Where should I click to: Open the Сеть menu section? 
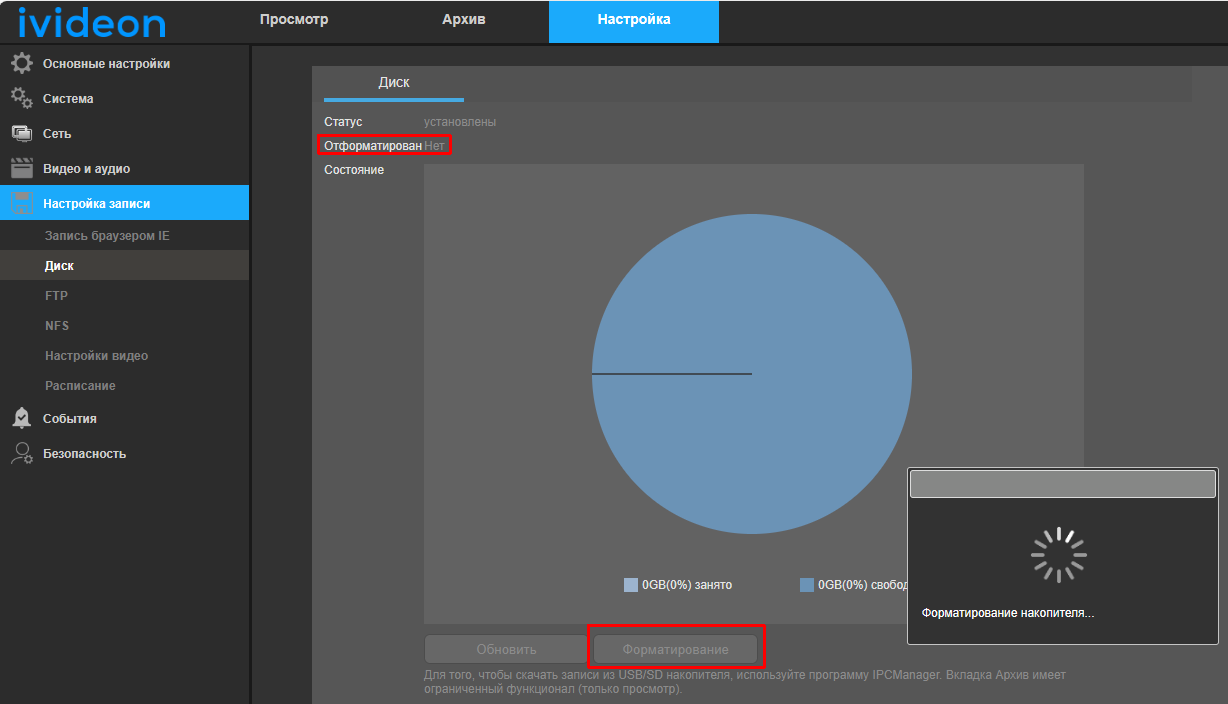point(125,134)
